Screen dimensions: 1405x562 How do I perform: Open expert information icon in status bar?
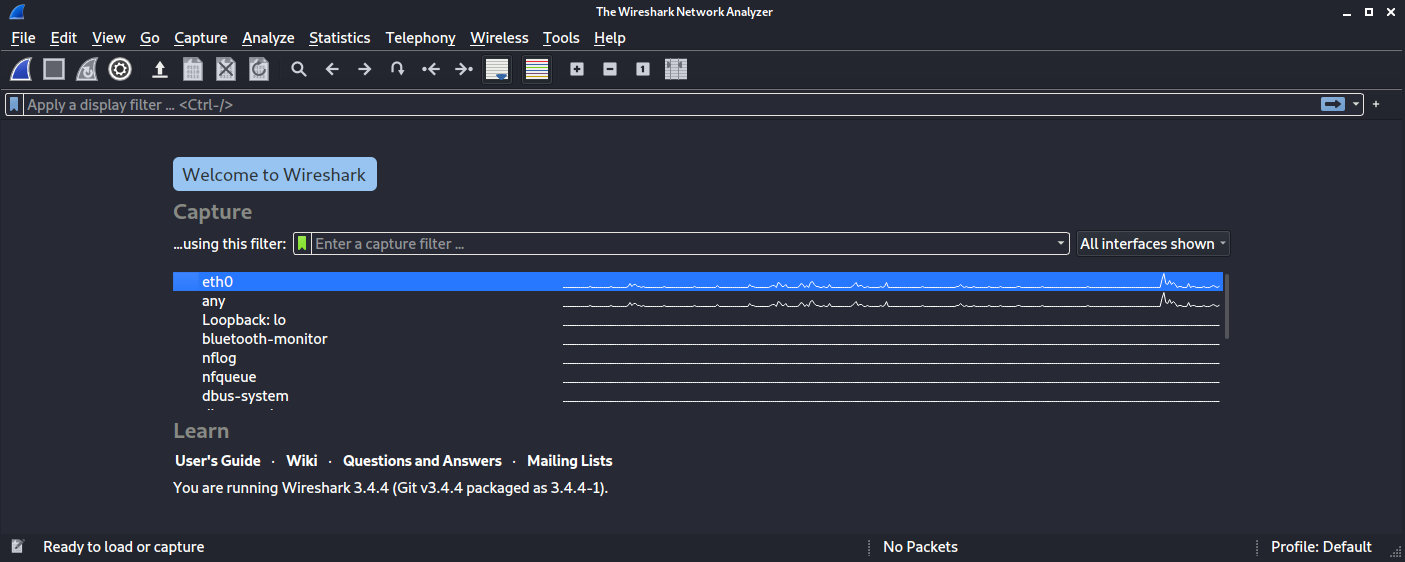pyautogui.click(x=17, y=547)
